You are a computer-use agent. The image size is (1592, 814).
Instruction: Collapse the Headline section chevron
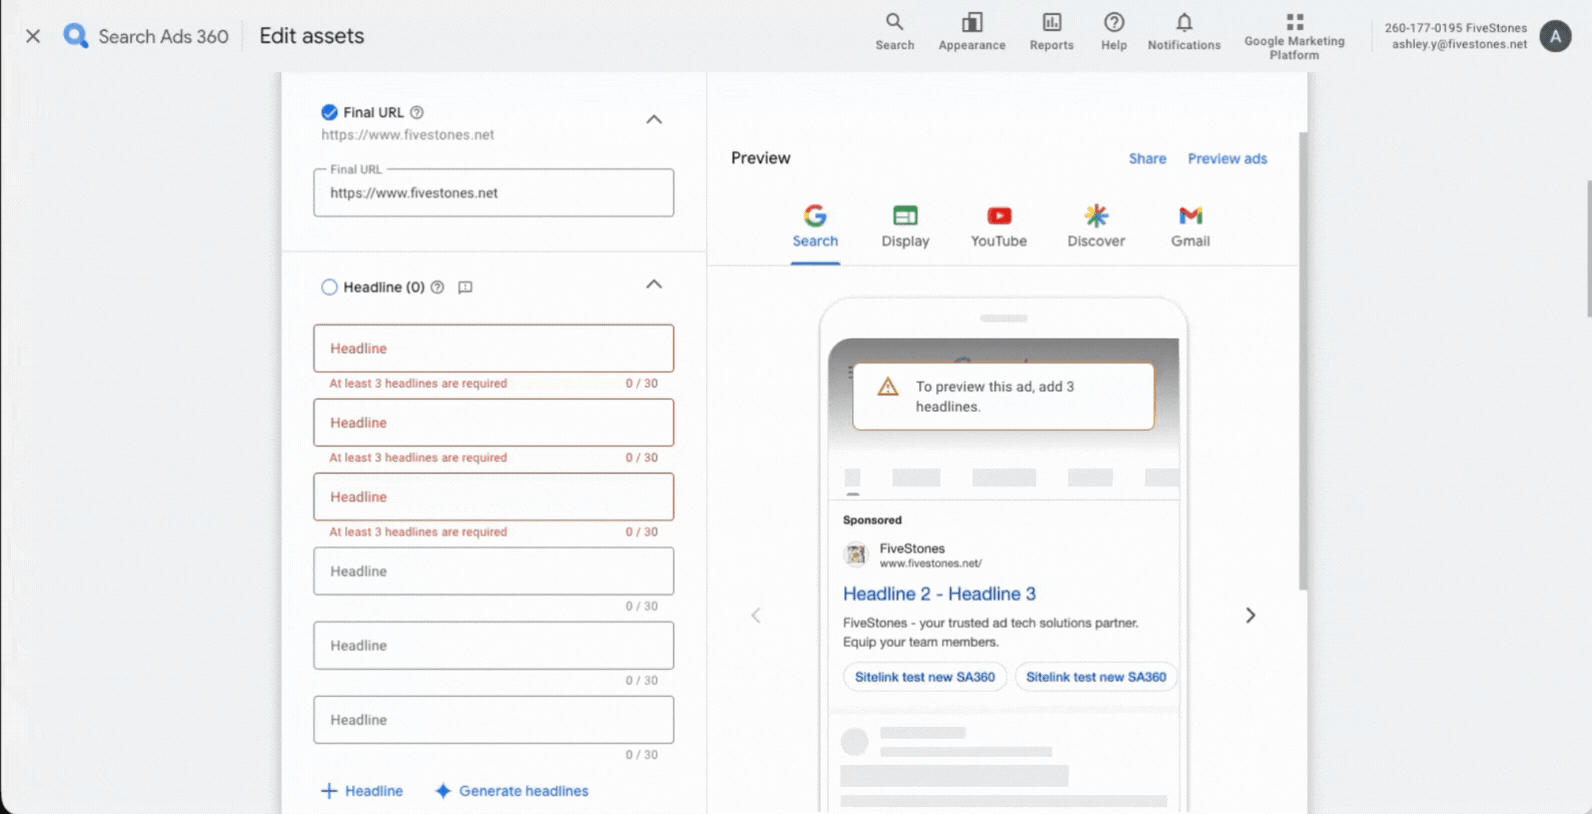pos(654,284)
